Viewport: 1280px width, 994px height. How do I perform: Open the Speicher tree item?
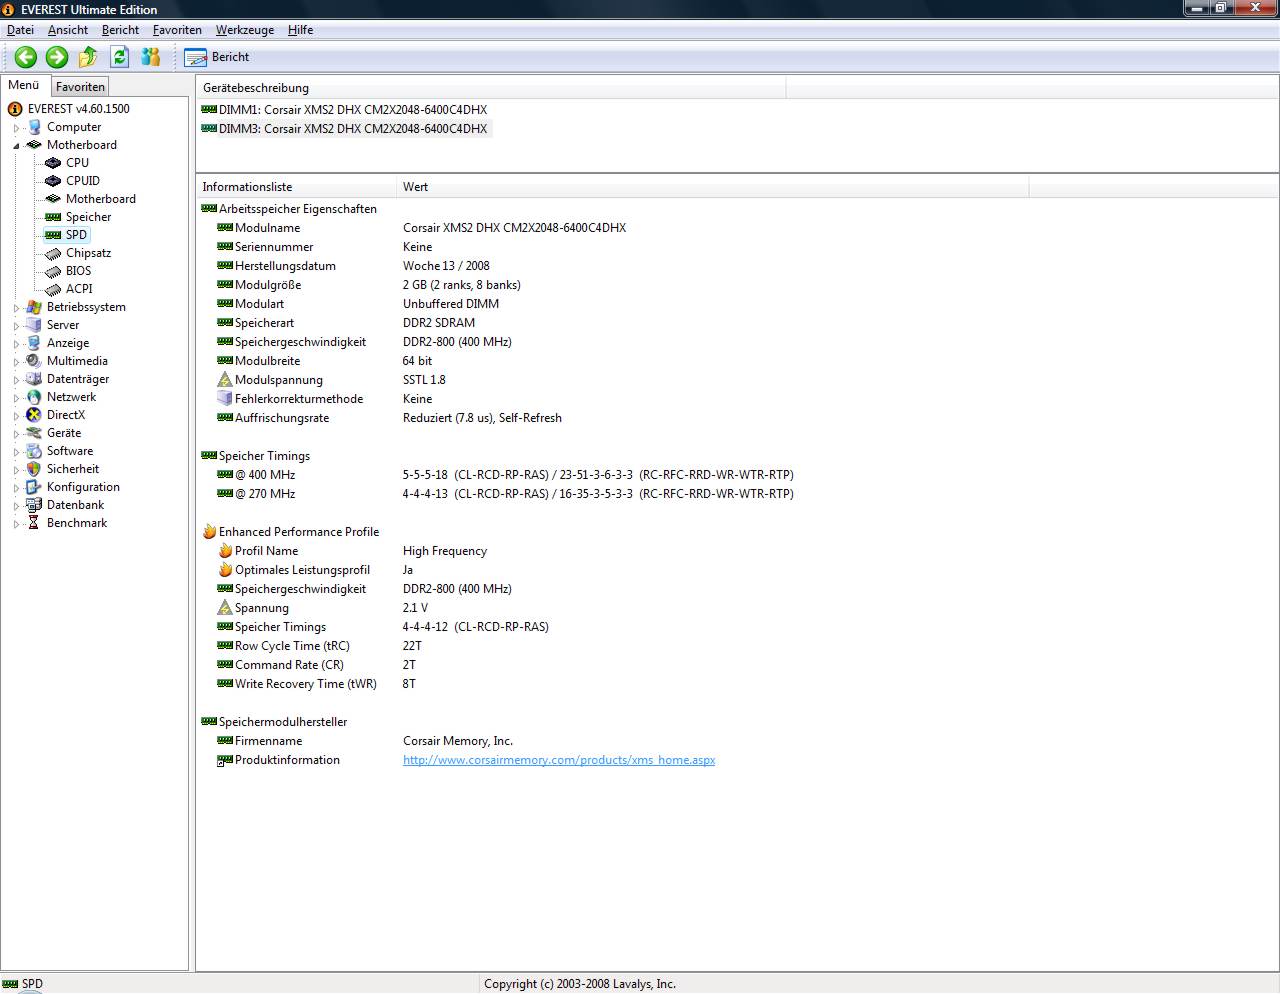[88, 217]
